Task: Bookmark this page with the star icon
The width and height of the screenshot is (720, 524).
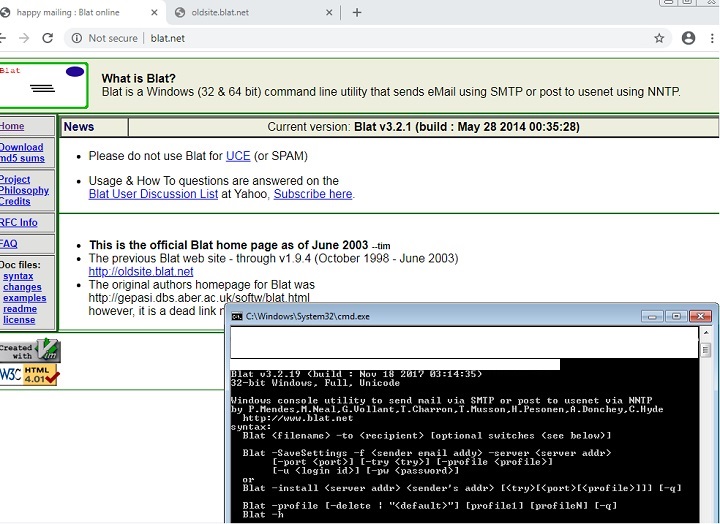Action: [x=659, y=38]
